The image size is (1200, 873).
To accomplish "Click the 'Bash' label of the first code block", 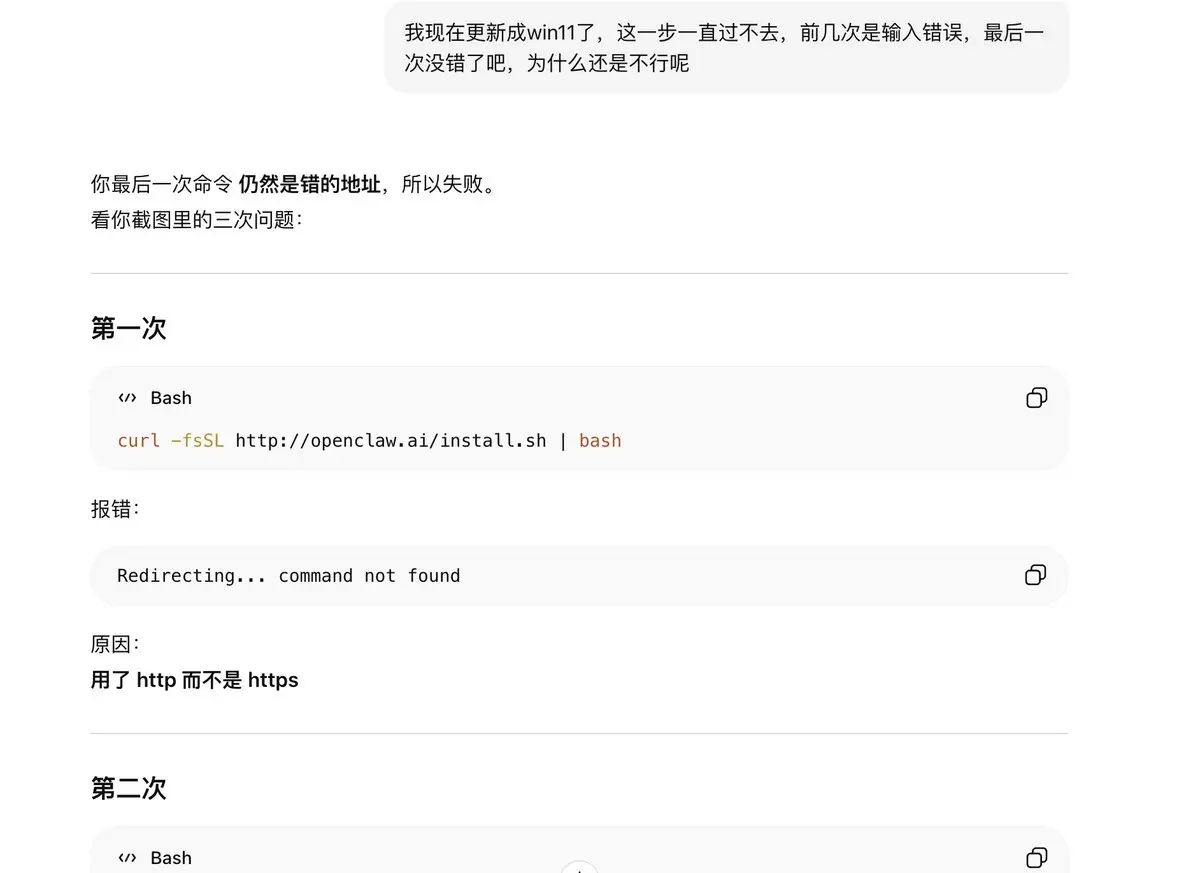I will click(171, 398).
